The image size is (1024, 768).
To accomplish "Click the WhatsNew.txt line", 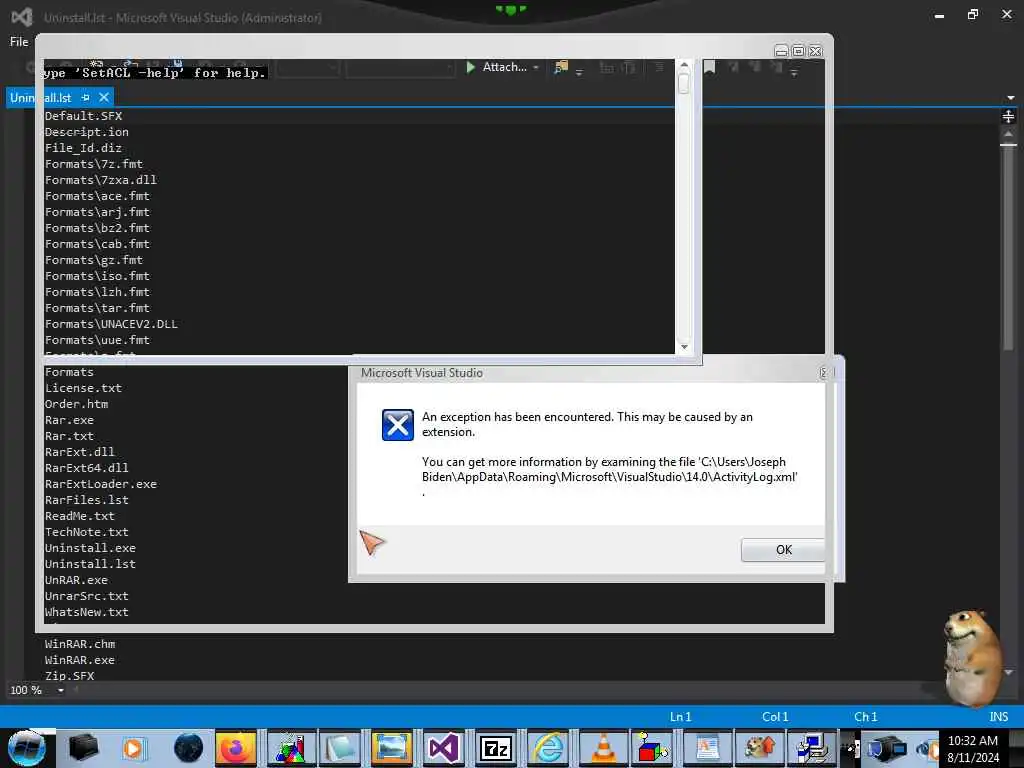I will click(x=86, y=612).
